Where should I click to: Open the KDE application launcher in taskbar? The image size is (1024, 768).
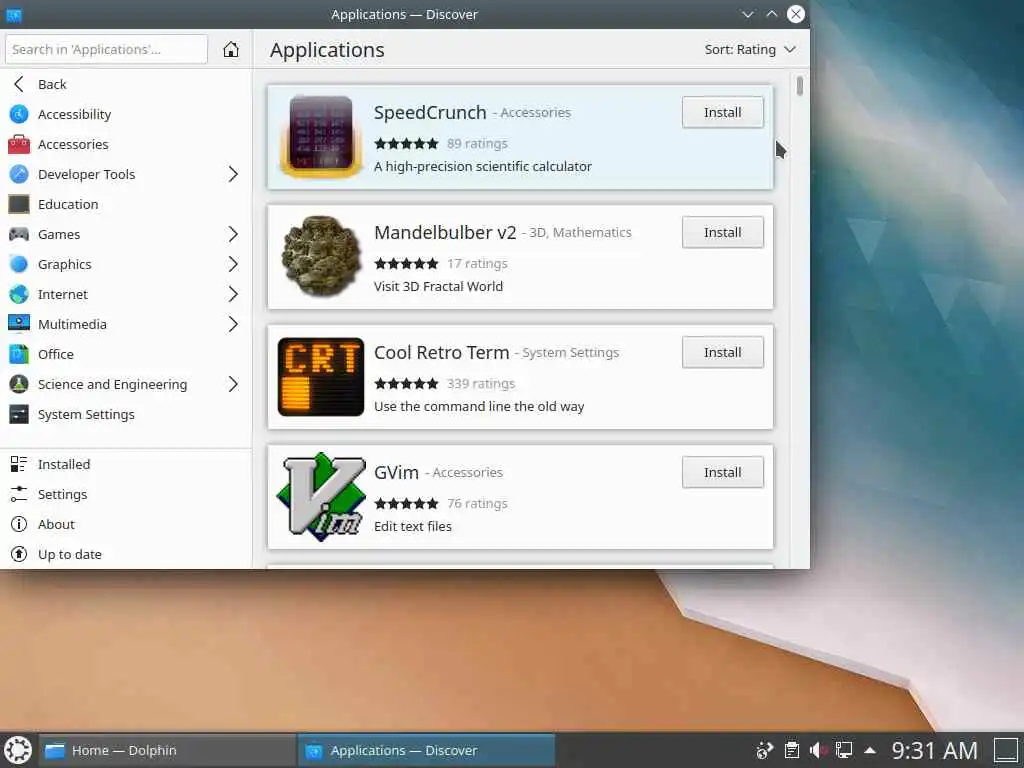[18, 750]
